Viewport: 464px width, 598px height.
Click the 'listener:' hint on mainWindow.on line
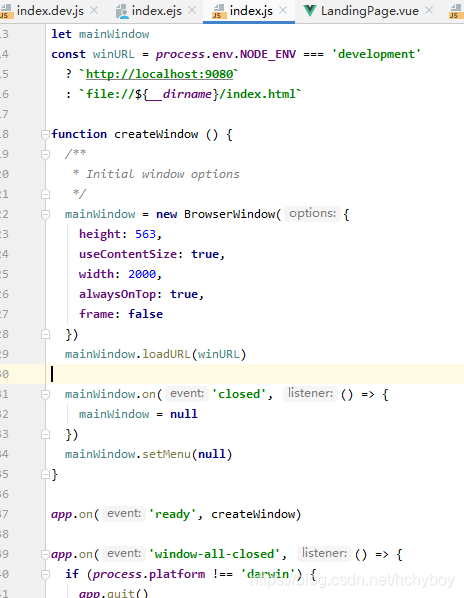click(x=310, y=393)
